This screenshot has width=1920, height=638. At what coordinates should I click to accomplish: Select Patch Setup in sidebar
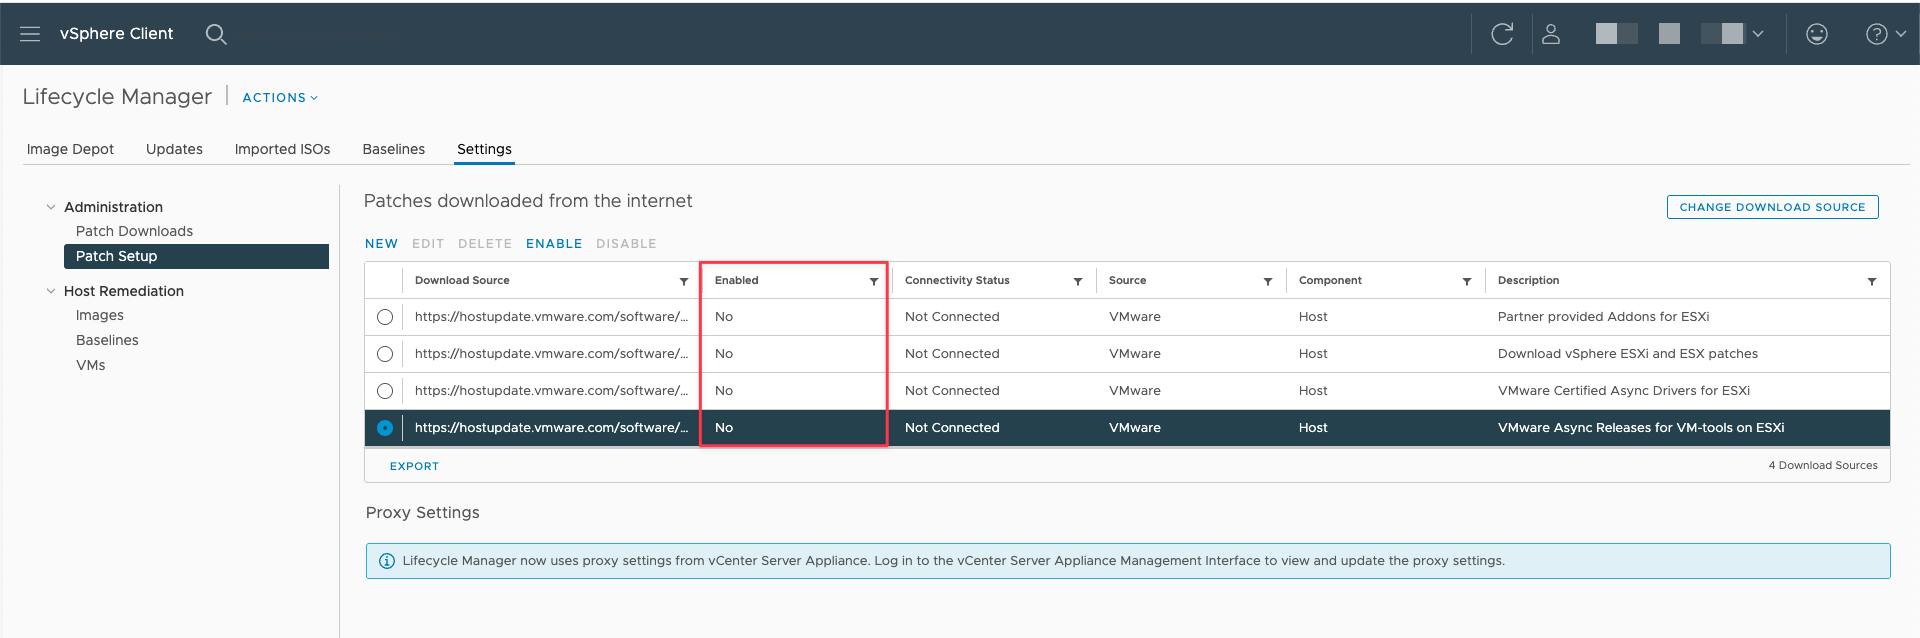coord(196,256)
